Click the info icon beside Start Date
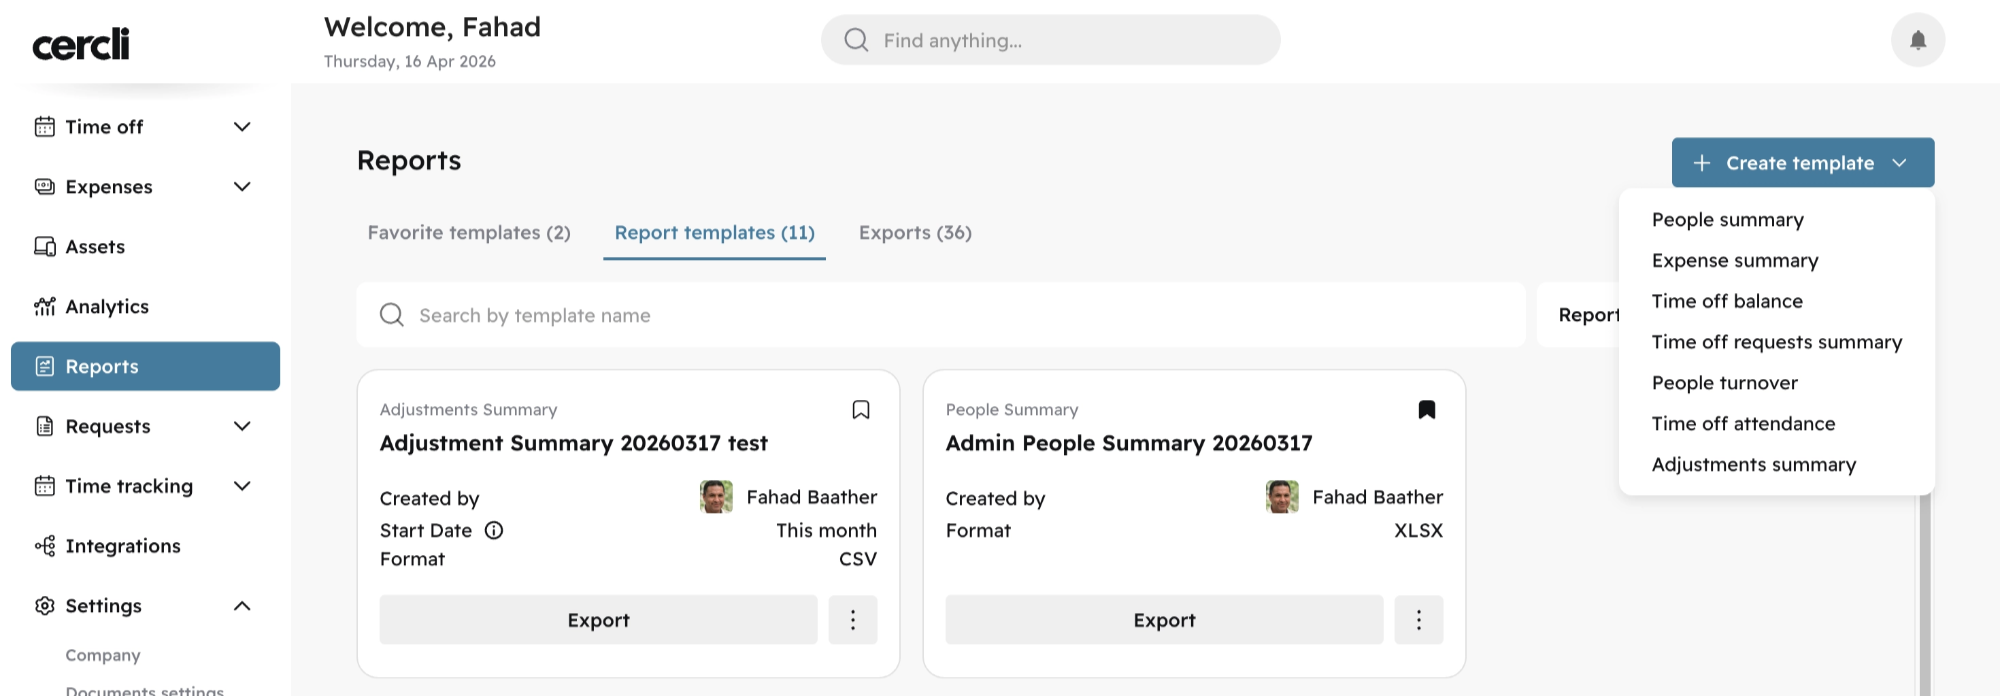2000x696 pixels. click(494, 530)
